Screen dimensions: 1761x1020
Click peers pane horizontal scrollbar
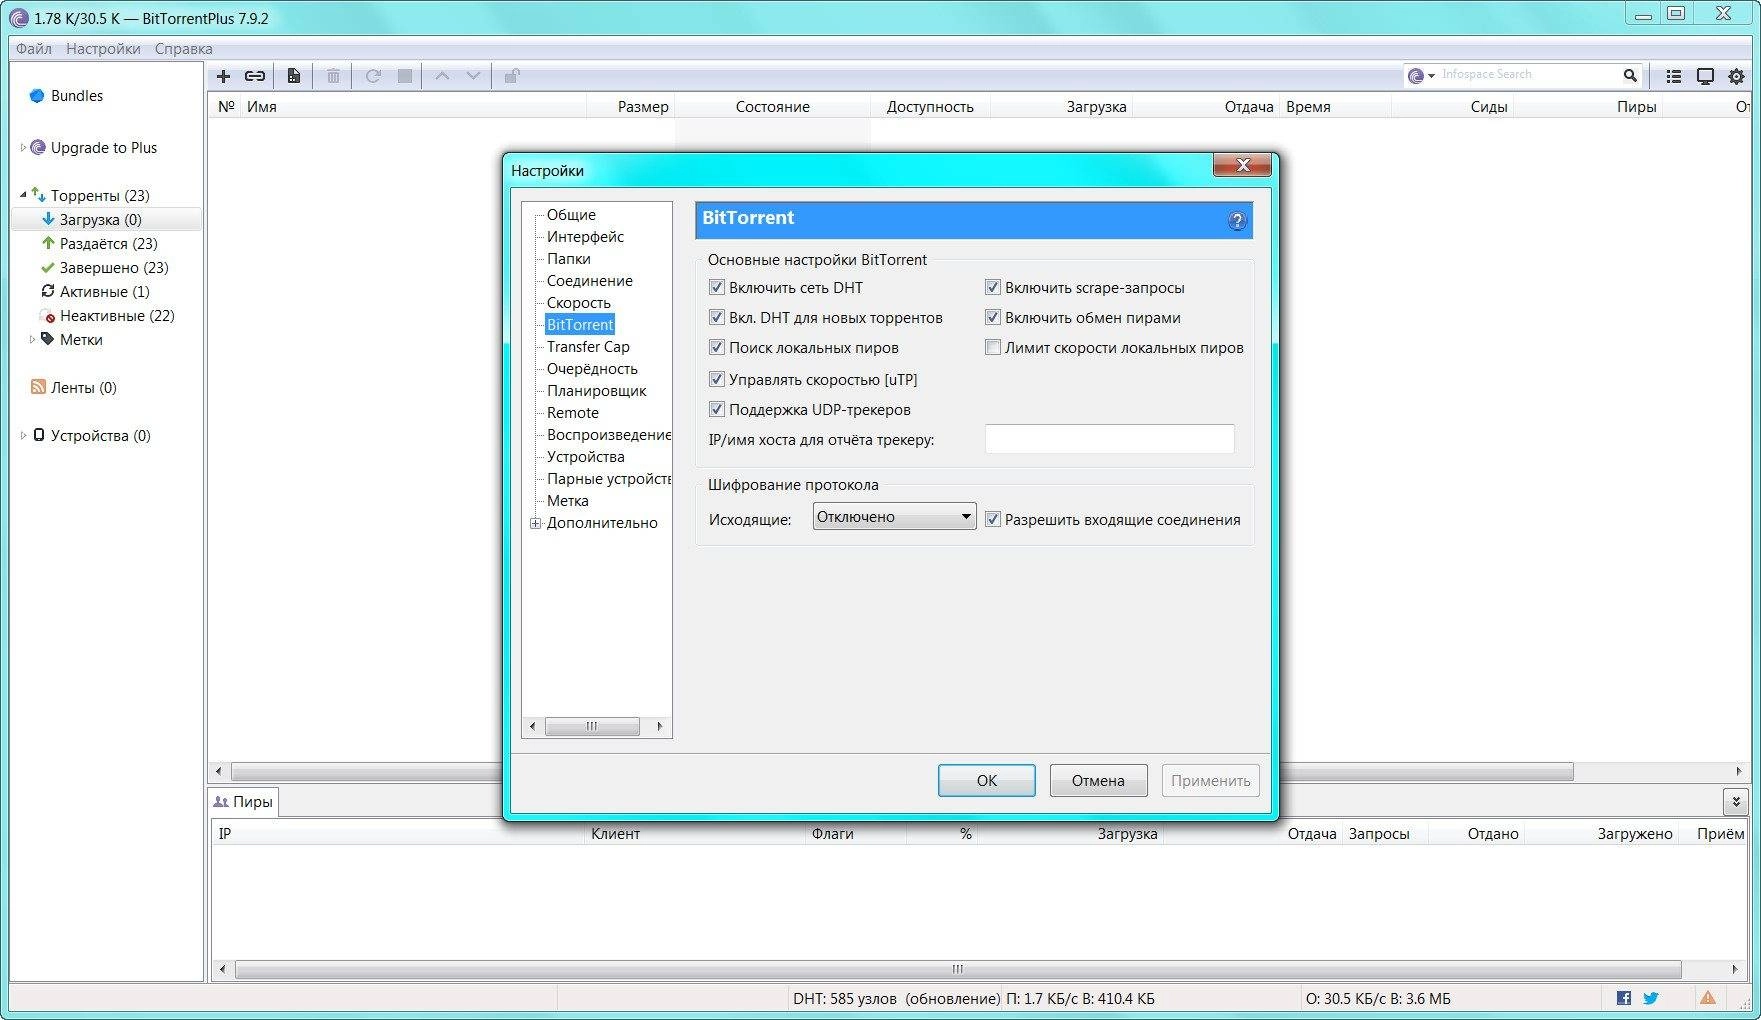coord(958,969)
